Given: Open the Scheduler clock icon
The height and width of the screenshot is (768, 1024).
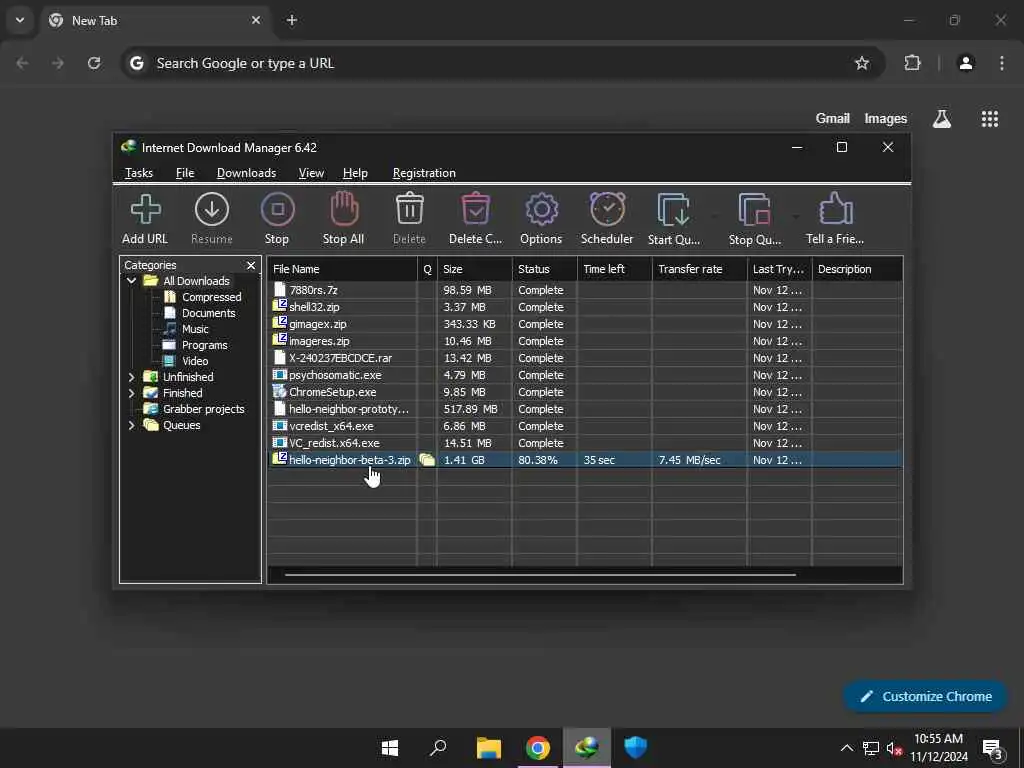Looking at the screenshot, I should (607, 210).
